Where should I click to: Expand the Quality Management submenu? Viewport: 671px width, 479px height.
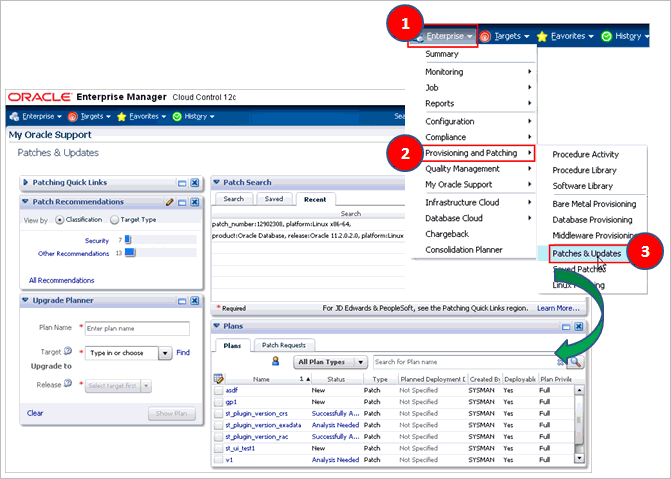coord(478,169)
